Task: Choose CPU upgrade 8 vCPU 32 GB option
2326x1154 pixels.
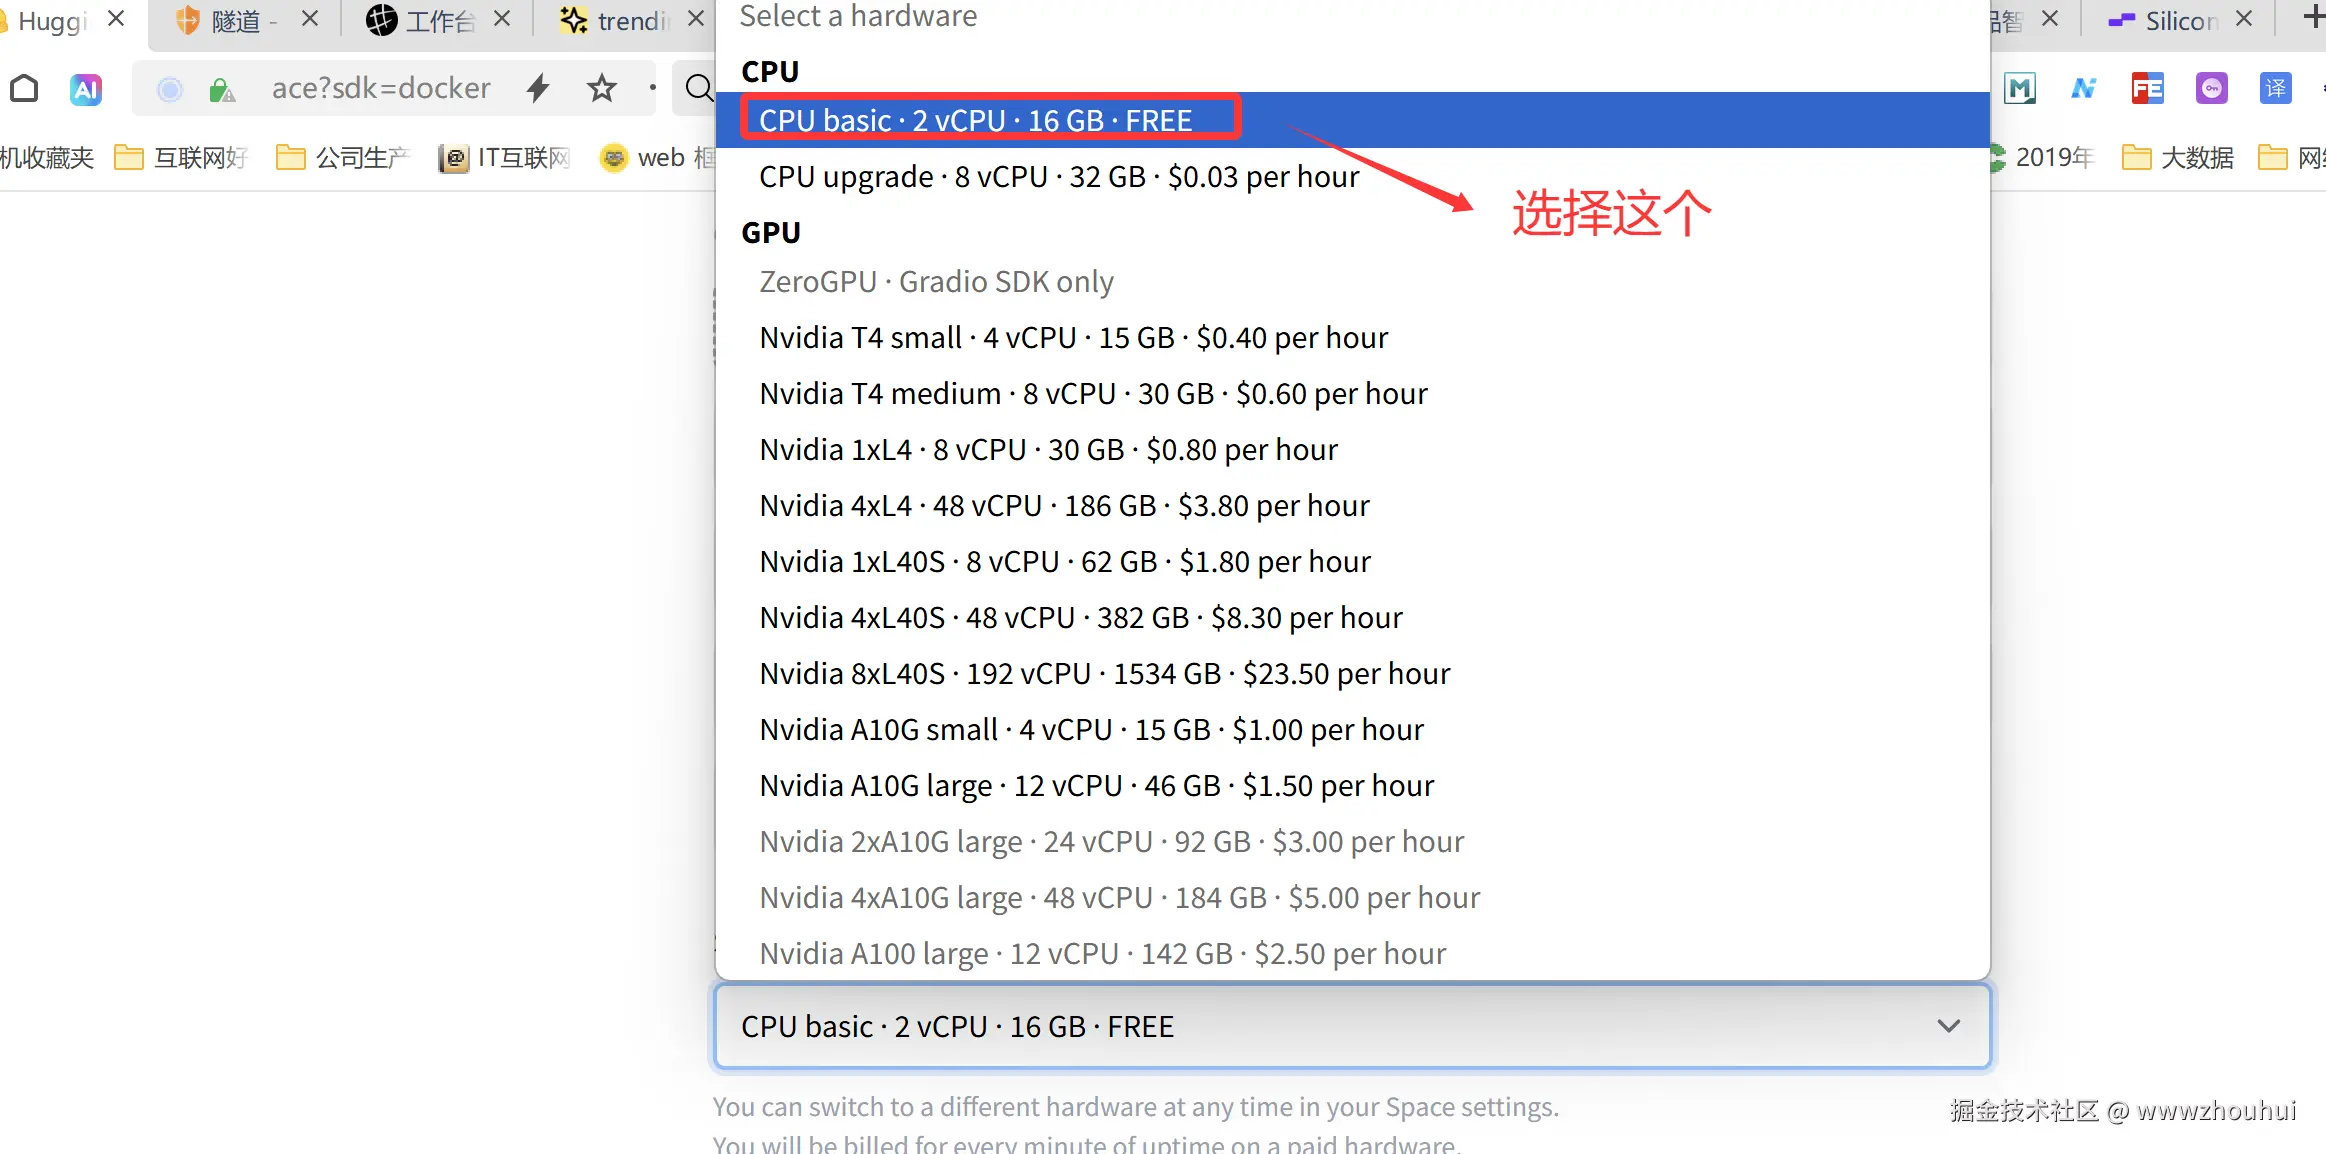Action: 1352,177
